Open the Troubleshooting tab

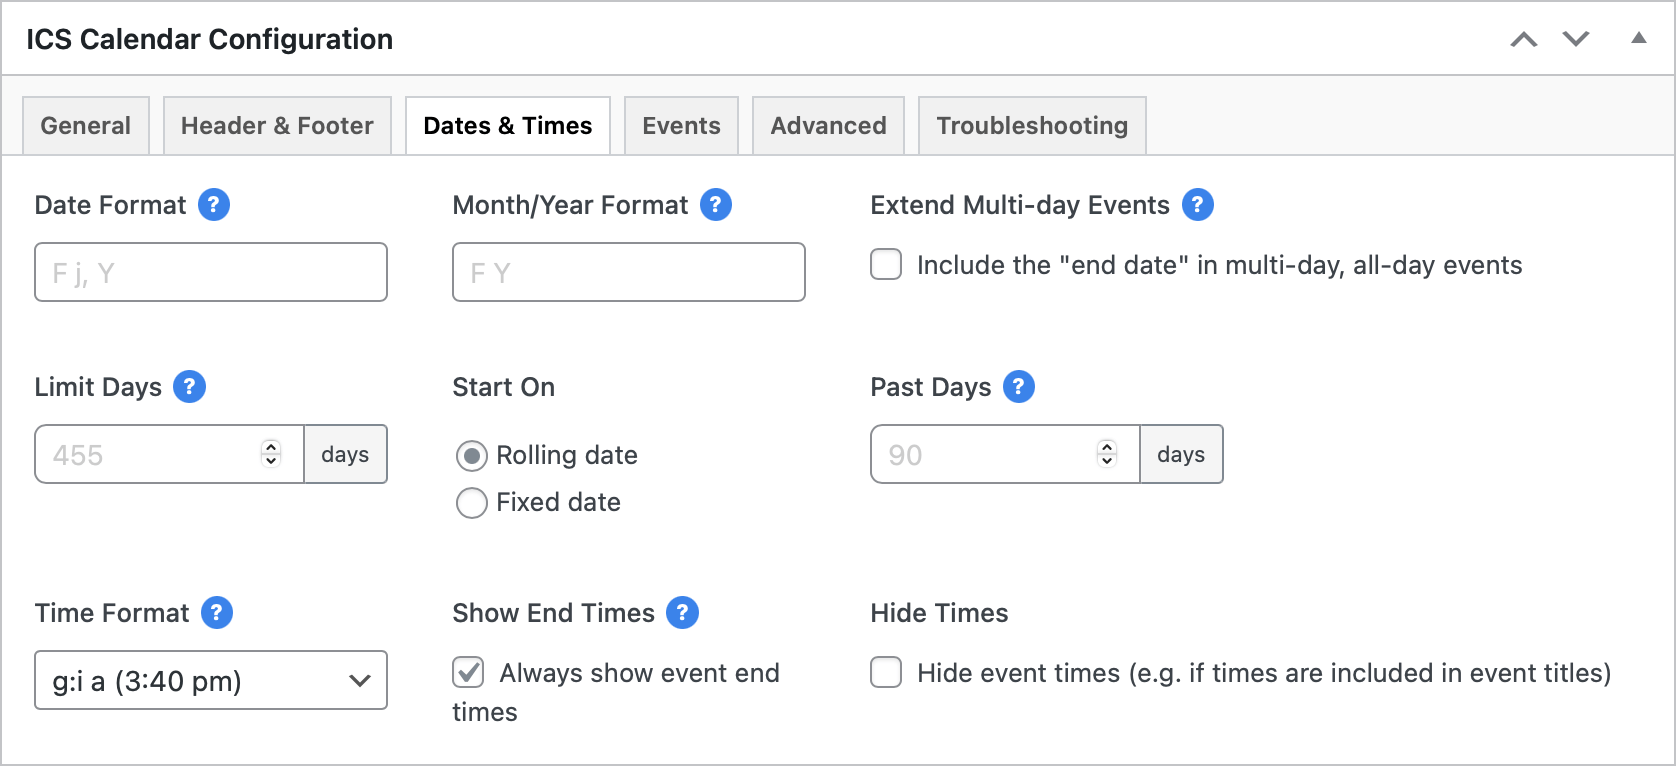[x=1032, y=126]
